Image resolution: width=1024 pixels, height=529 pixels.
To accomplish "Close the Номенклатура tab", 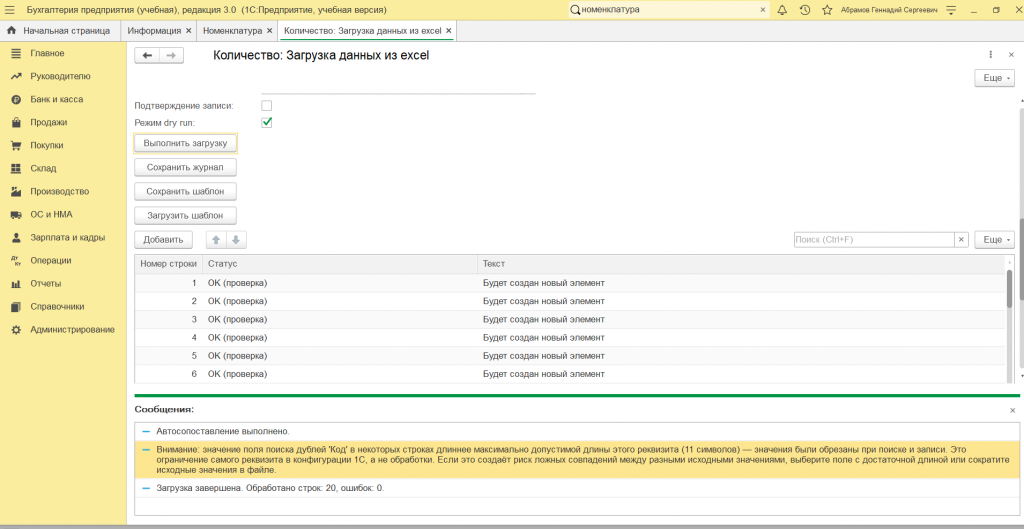I will (269, 31).
